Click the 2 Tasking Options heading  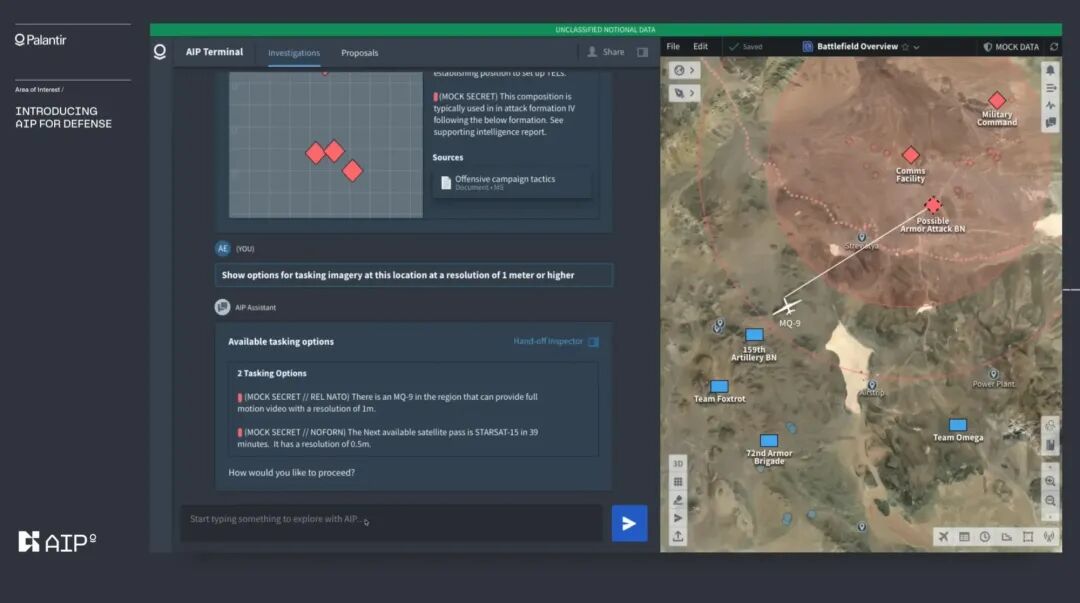pos(272,373)
